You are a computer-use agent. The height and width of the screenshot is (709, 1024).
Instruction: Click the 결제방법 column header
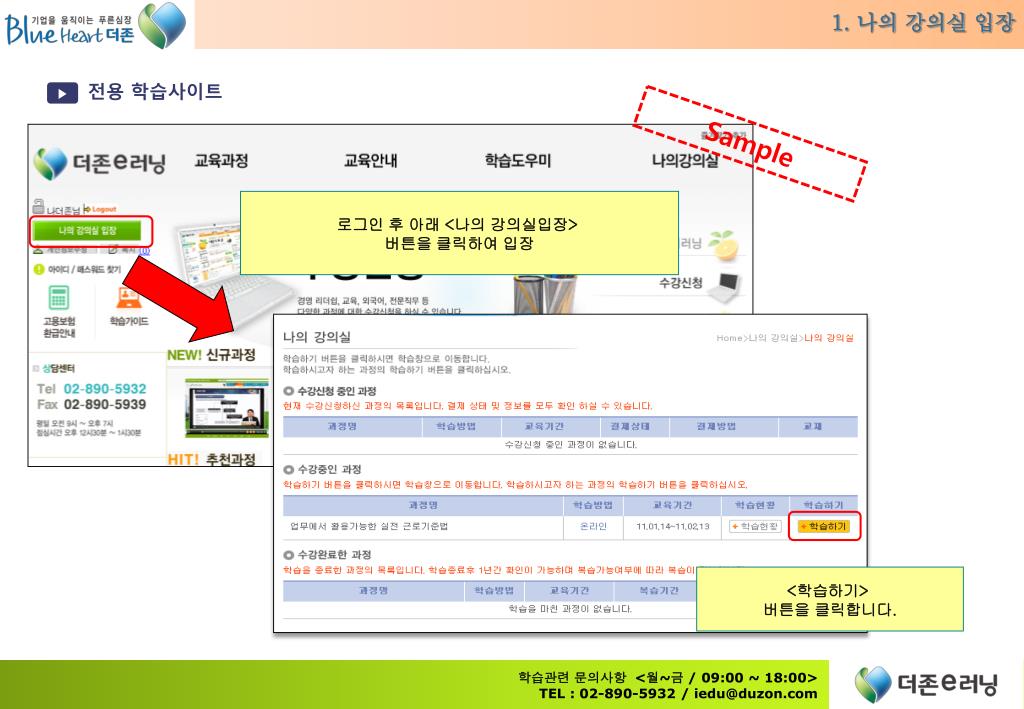(716, 426)
